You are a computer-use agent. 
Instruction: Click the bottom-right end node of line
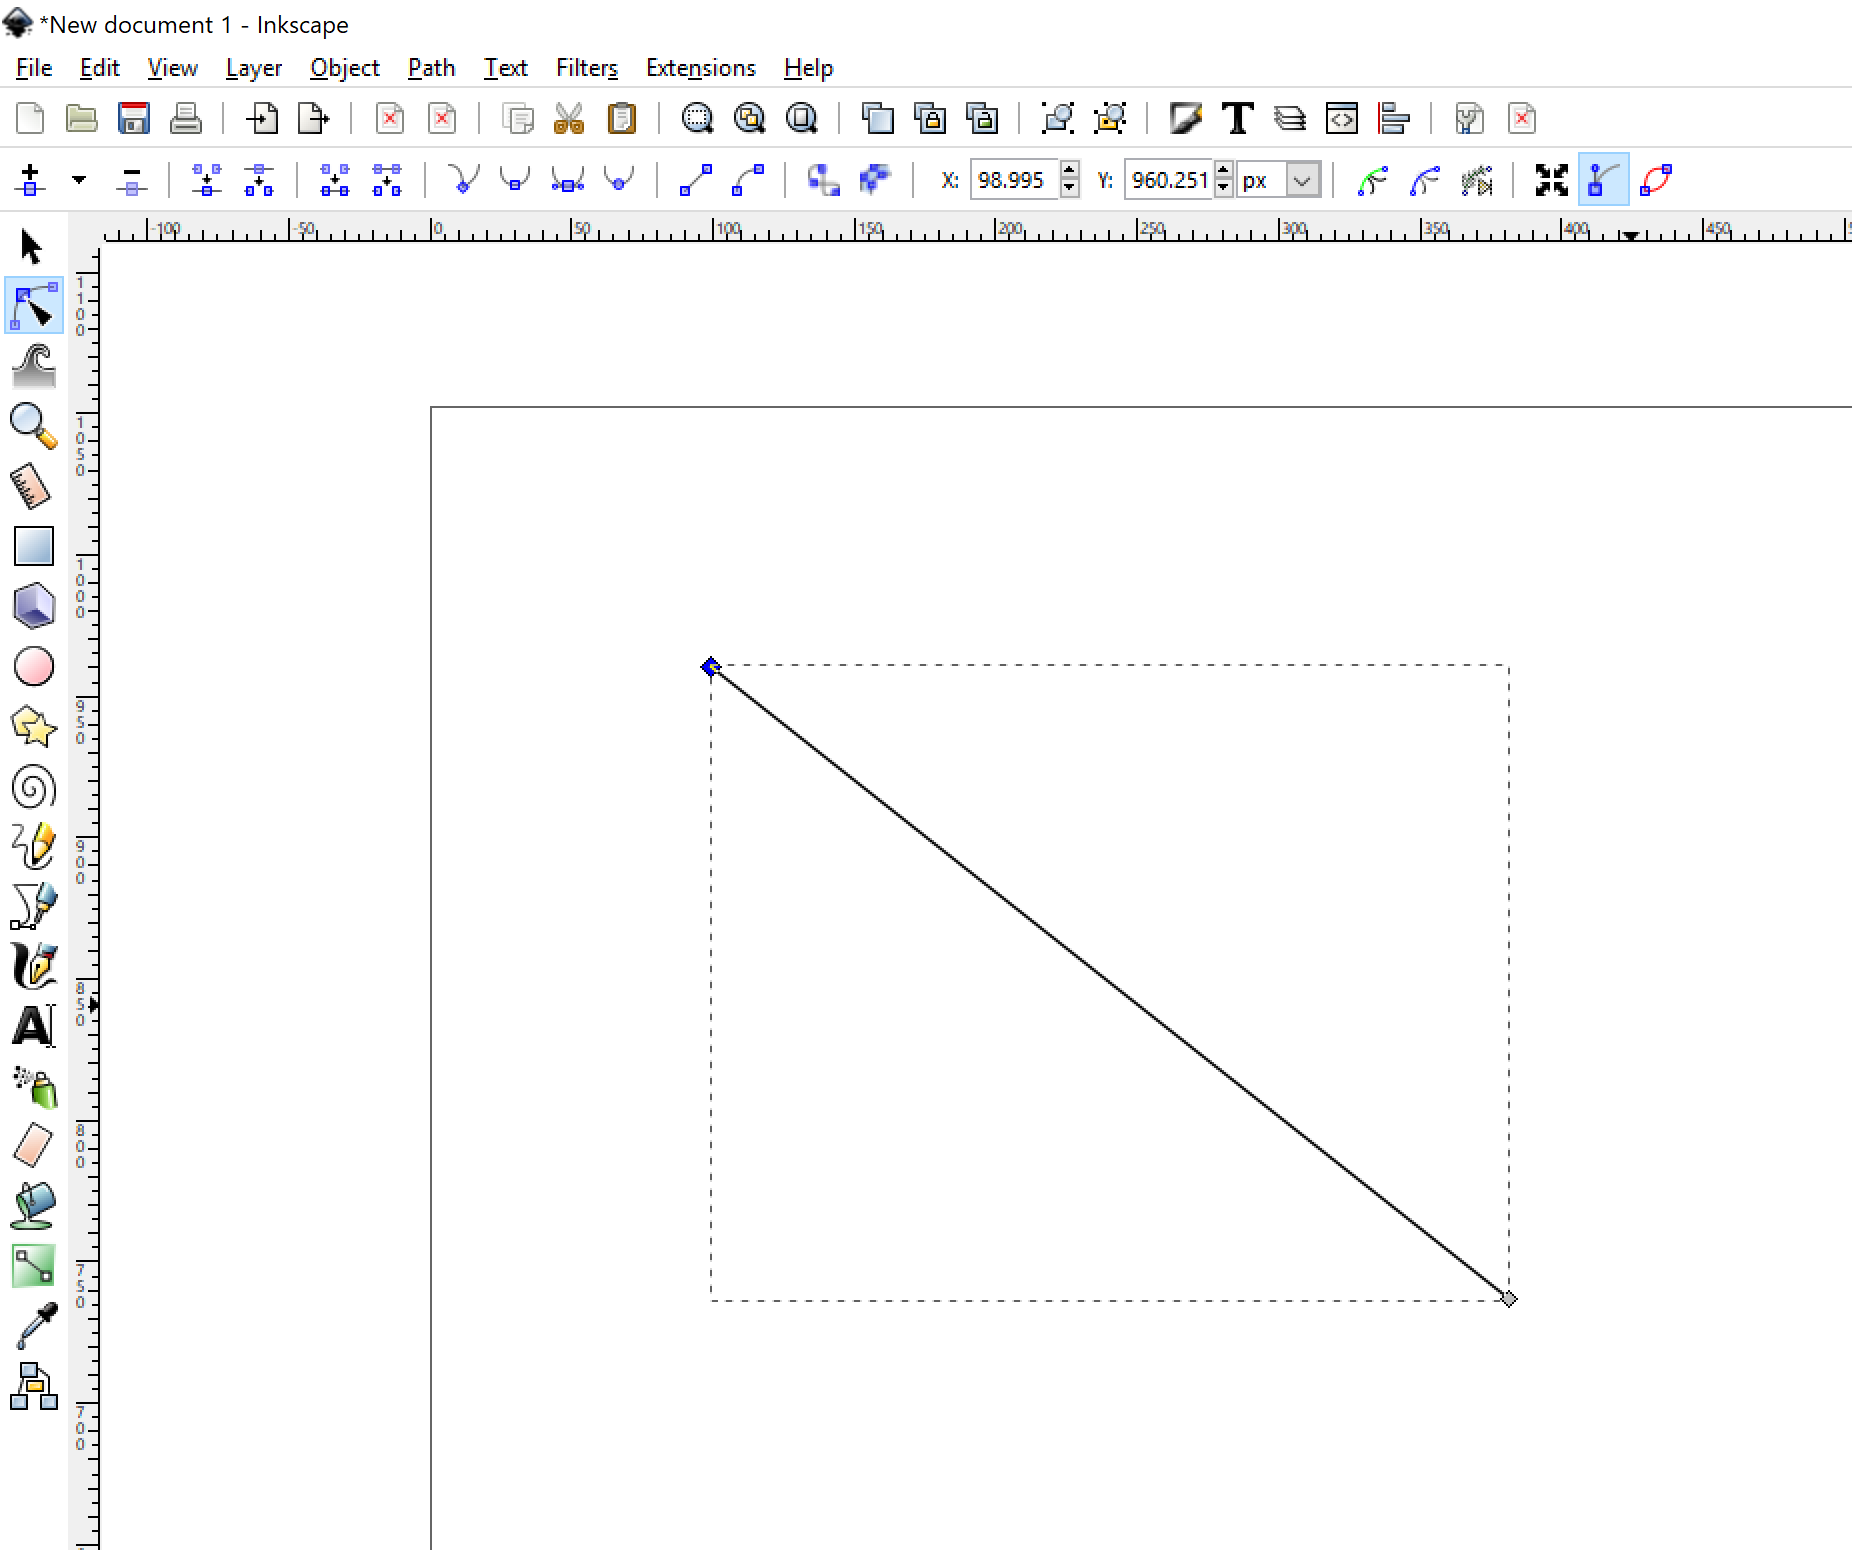tap(1509, 1298)
